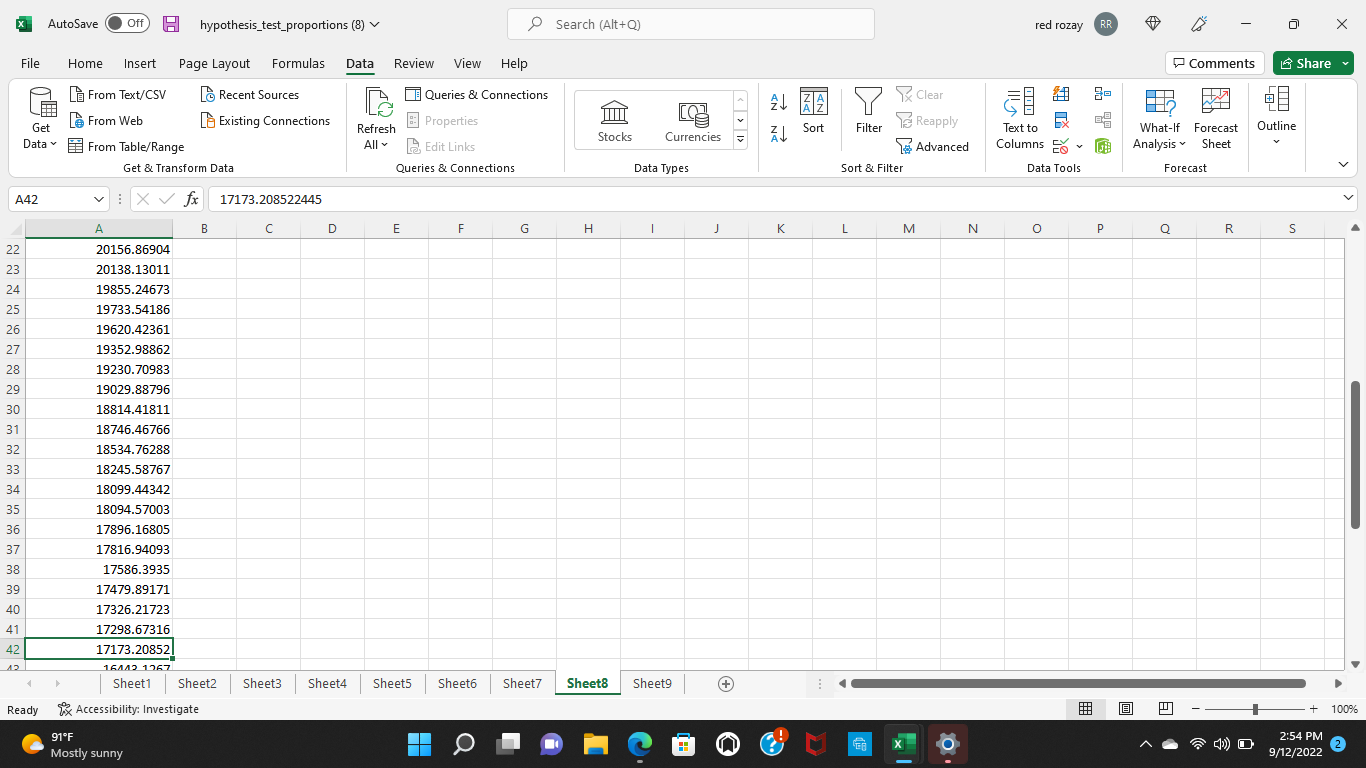
Task: Toggle the Filter button
Action: (869, 111)
